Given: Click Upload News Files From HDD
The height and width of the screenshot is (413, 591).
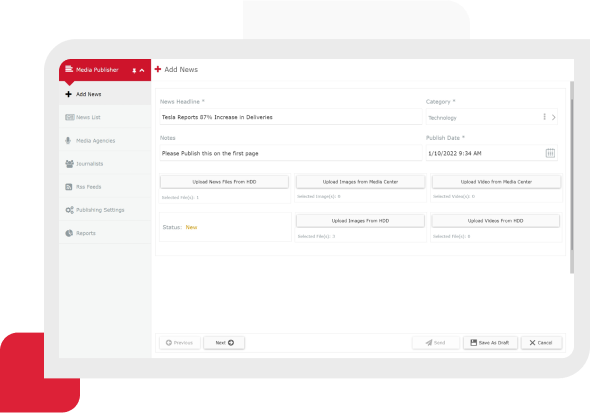Looking at the screenshot, I should pyautogui.click(x=224, y=182).
